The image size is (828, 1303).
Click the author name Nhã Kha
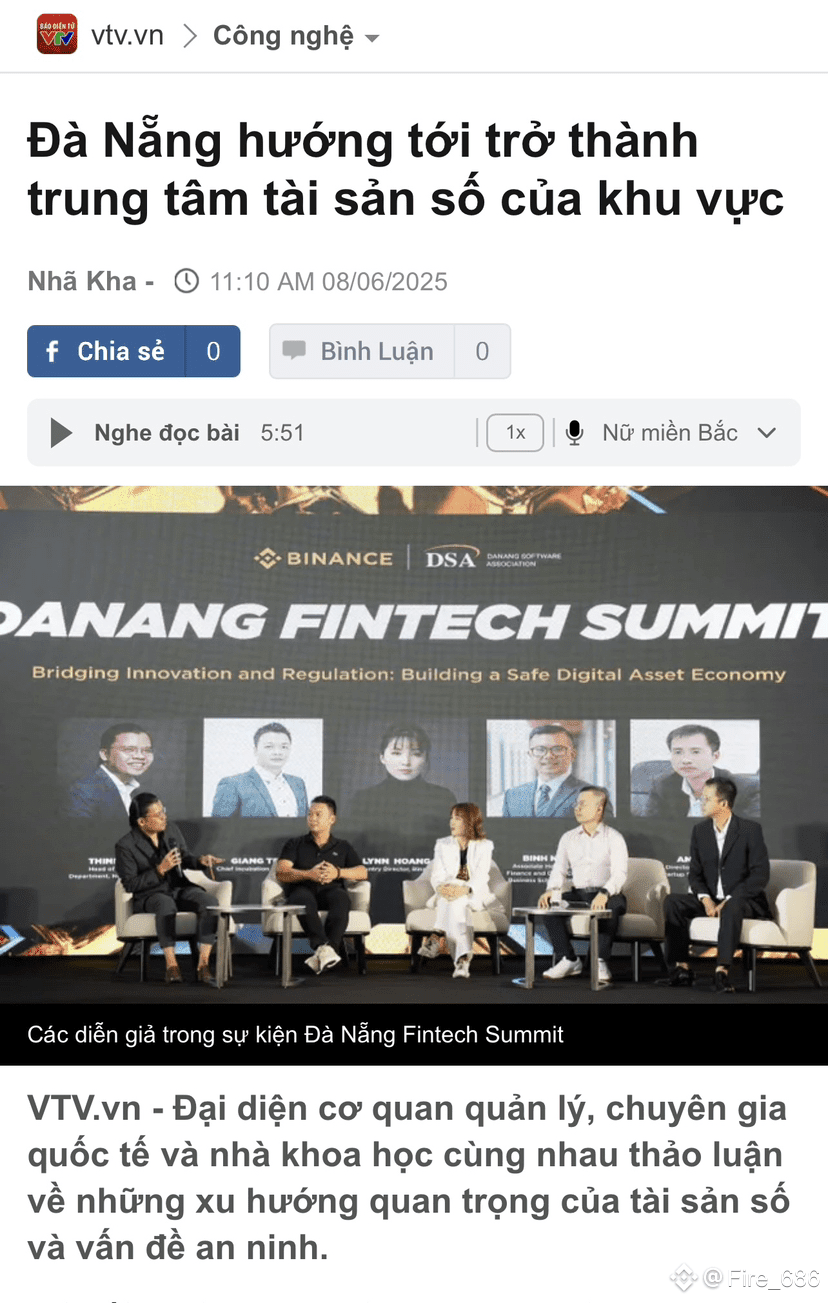pyautogui.click(x=82, y=281)
